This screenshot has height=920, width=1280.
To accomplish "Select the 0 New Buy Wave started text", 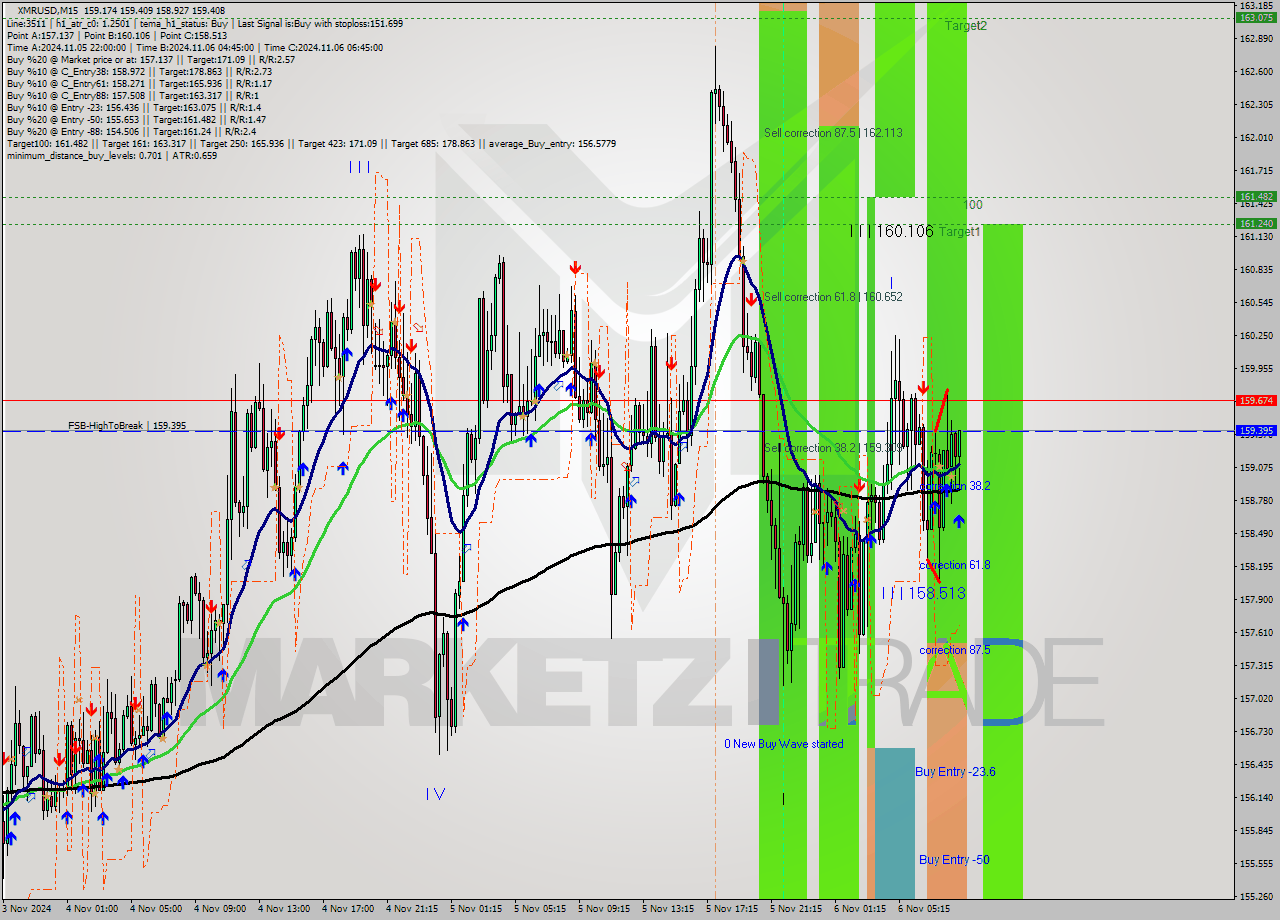I will [x=784, y=744].
